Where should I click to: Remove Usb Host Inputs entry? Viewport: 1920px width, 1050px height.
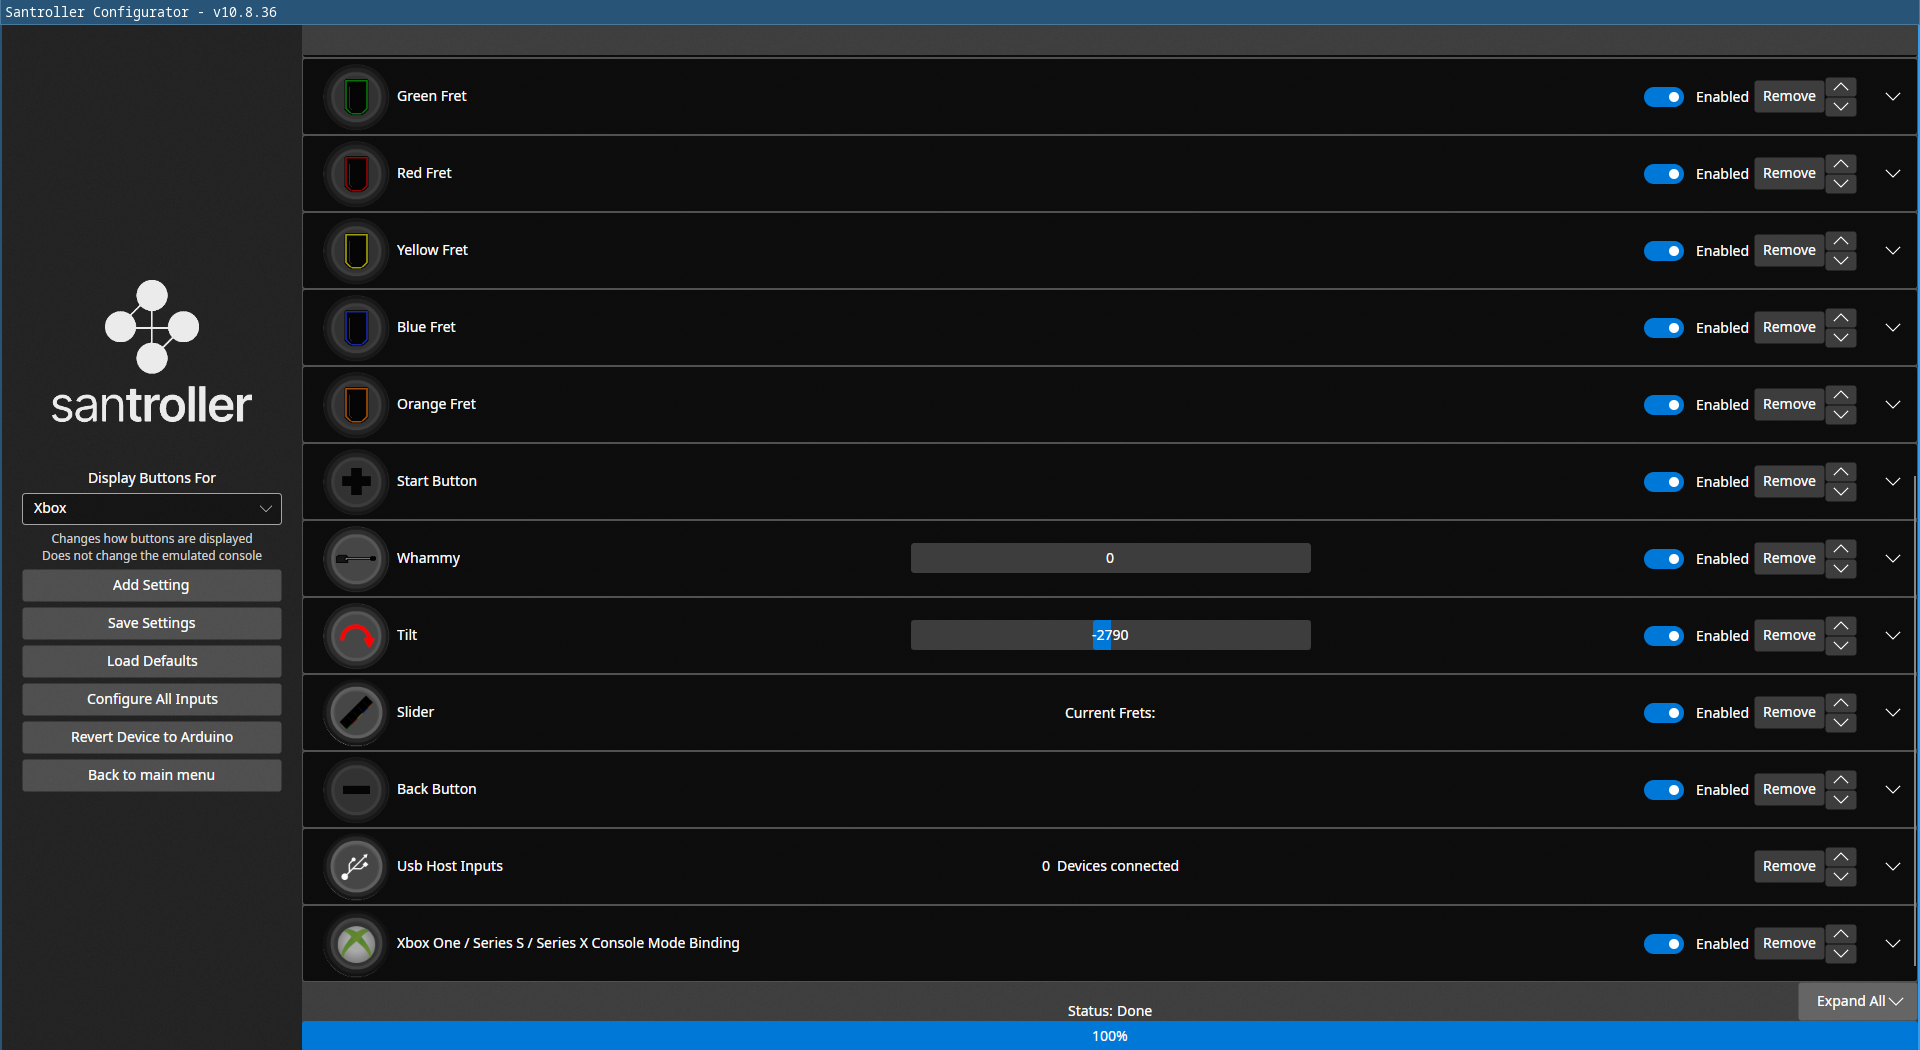coord(1789,867)
